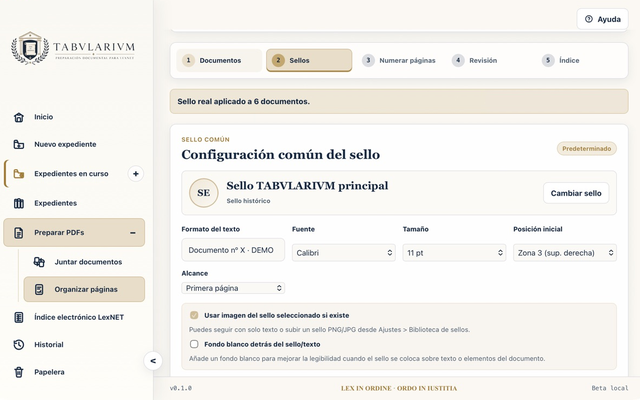Enable Fondo blanco detrás del sello/texto

point(194,344)
